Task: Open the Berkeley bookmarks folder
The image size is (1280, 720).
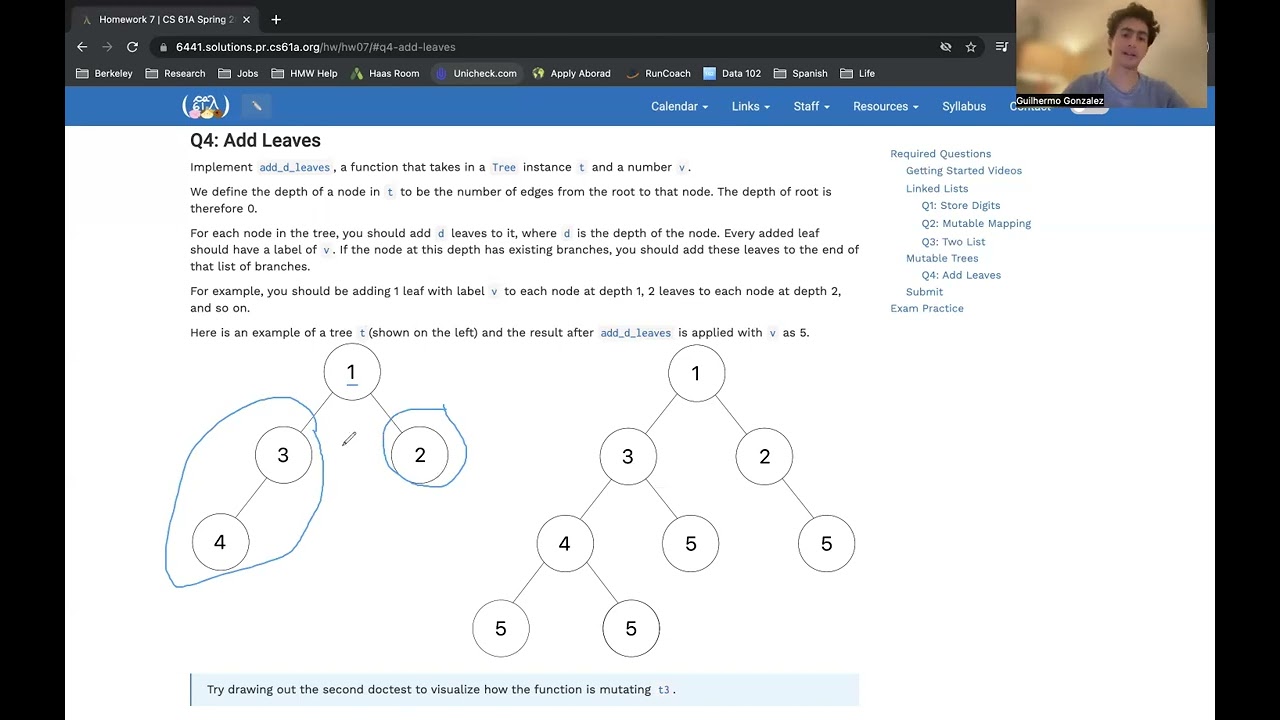Action: (x=104, y=73)
